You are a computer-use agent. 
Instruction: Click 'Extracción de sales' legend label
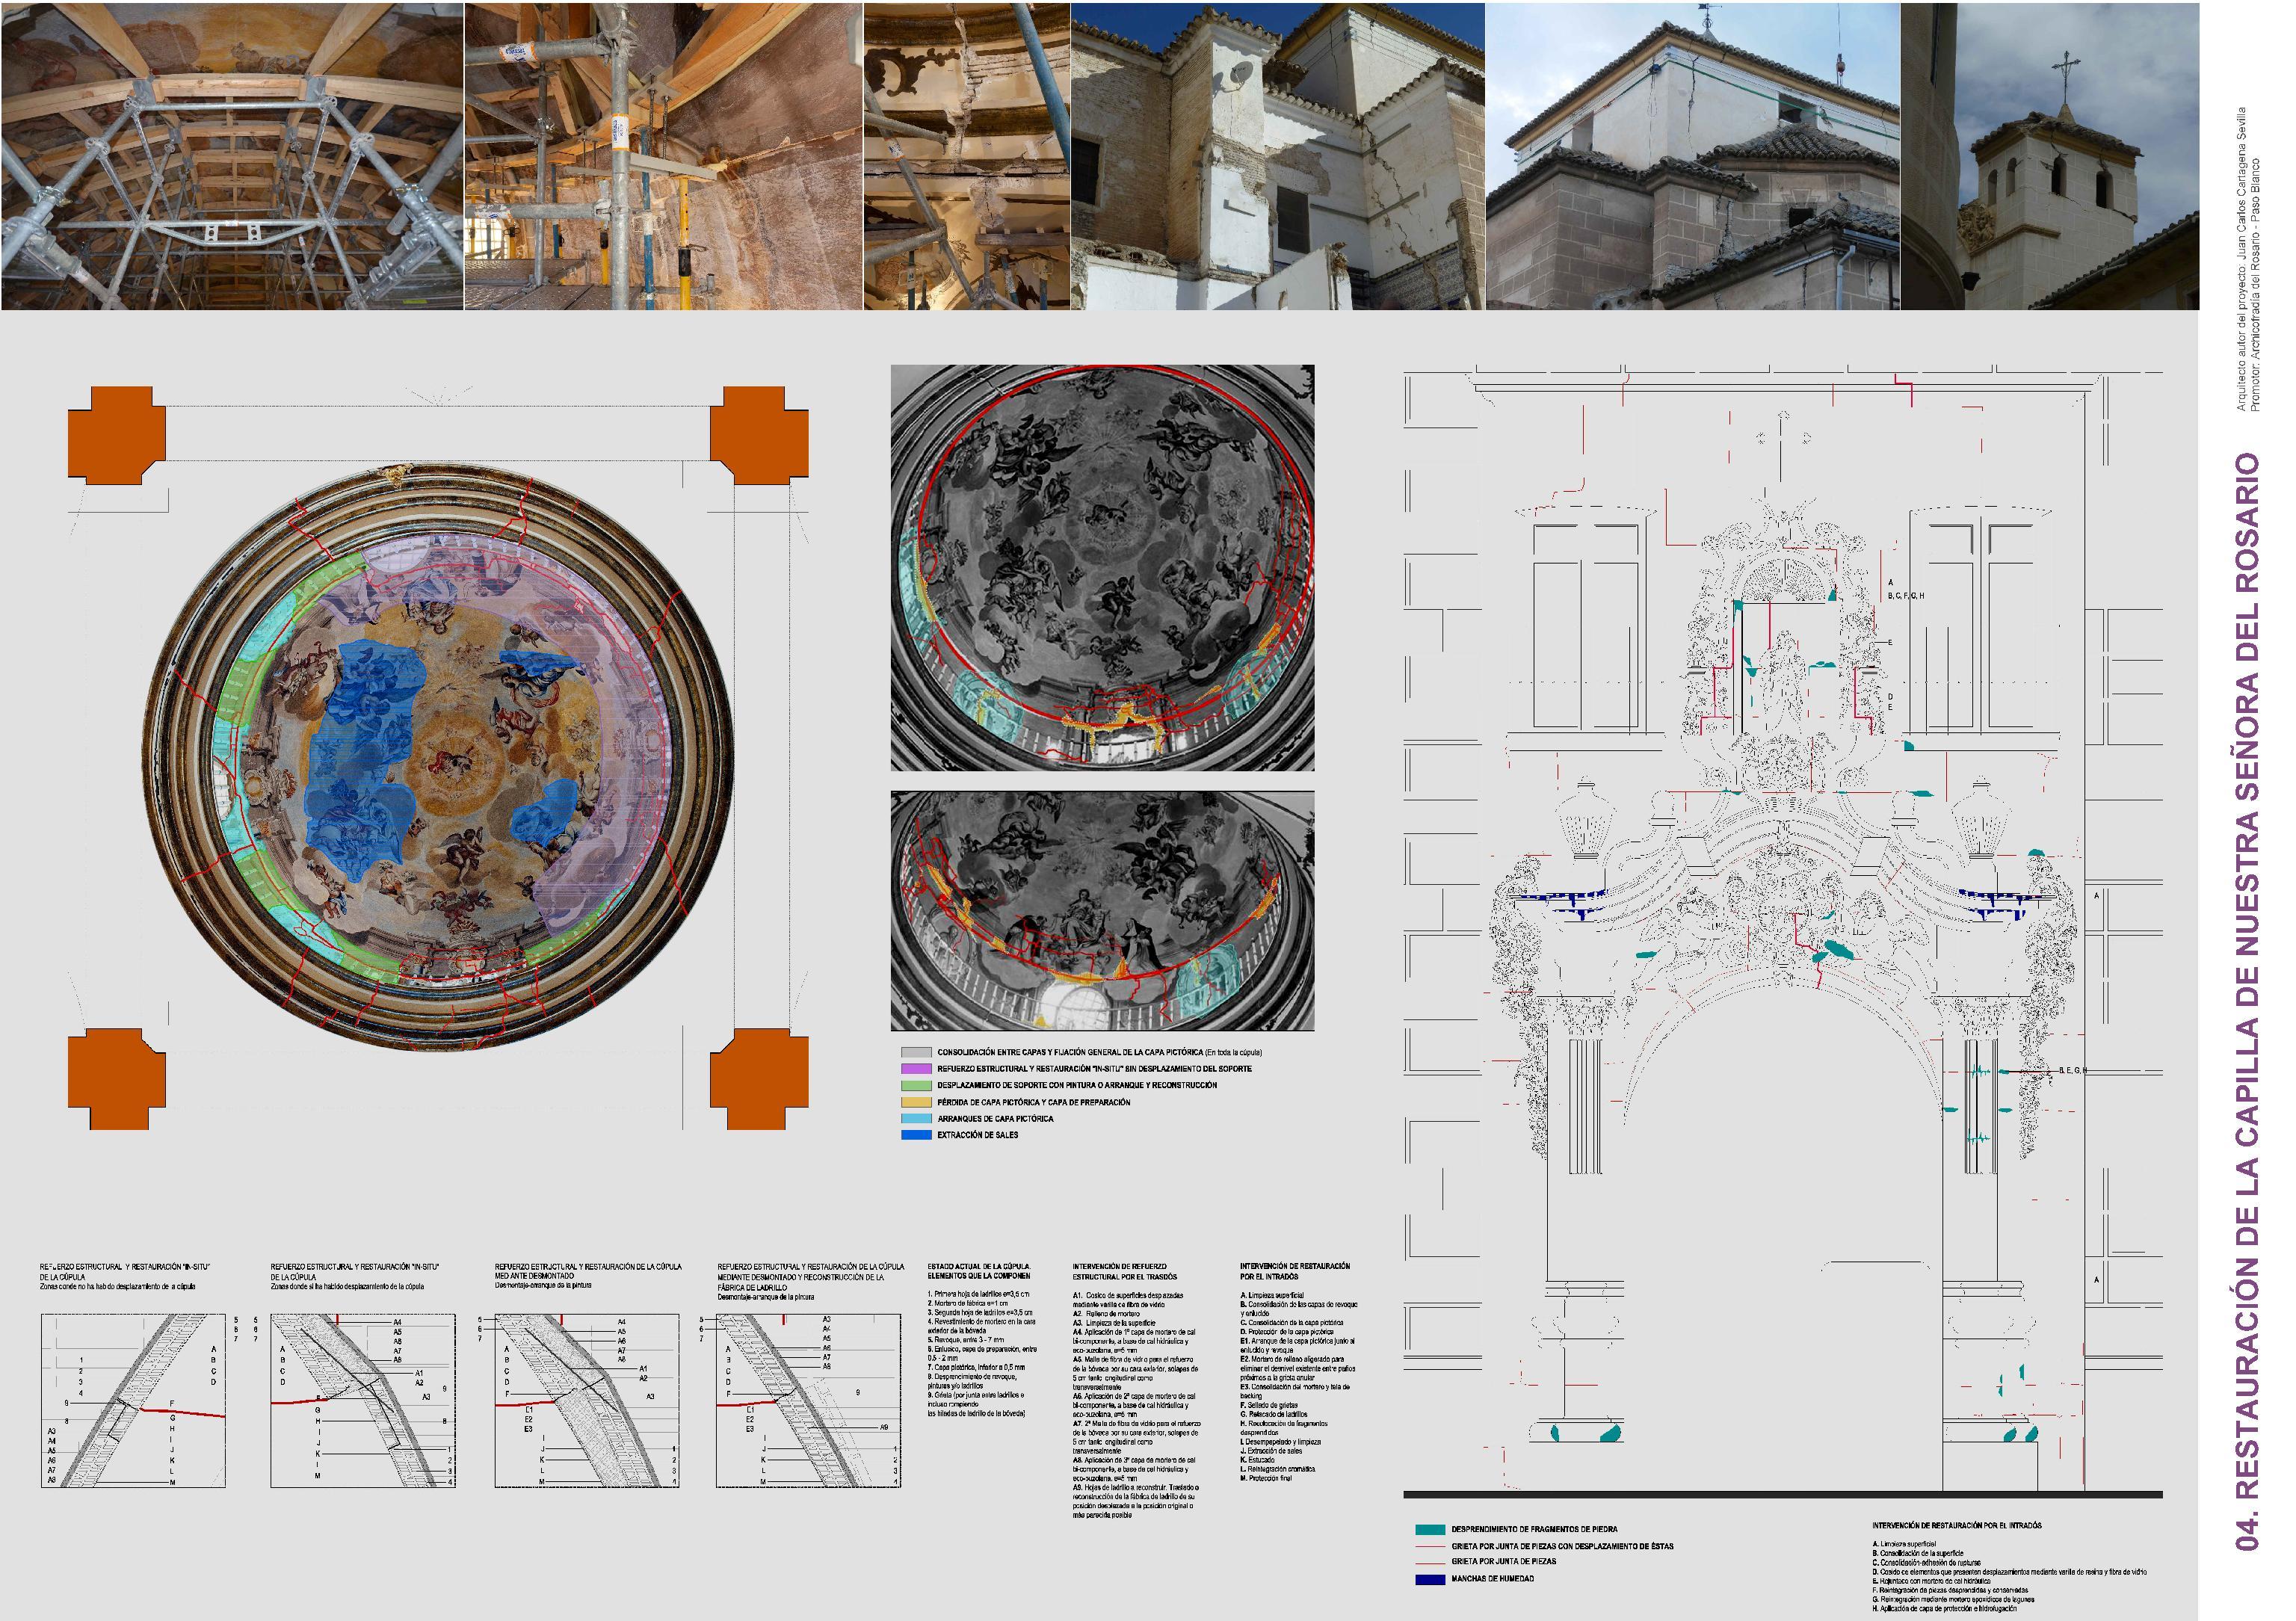tap(977, 1135)
